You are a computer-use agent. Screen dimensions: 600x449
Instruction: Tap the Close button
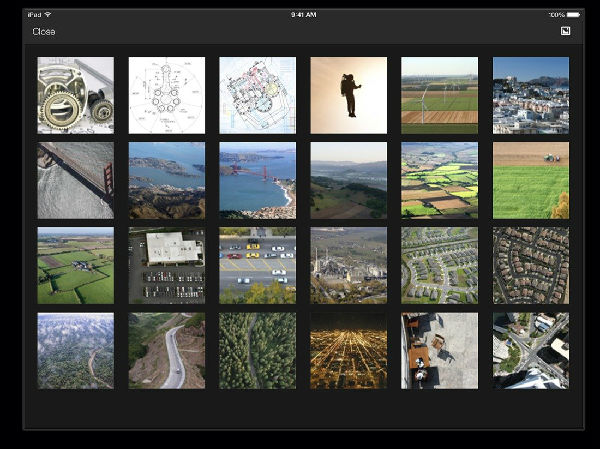coord(44,32)
